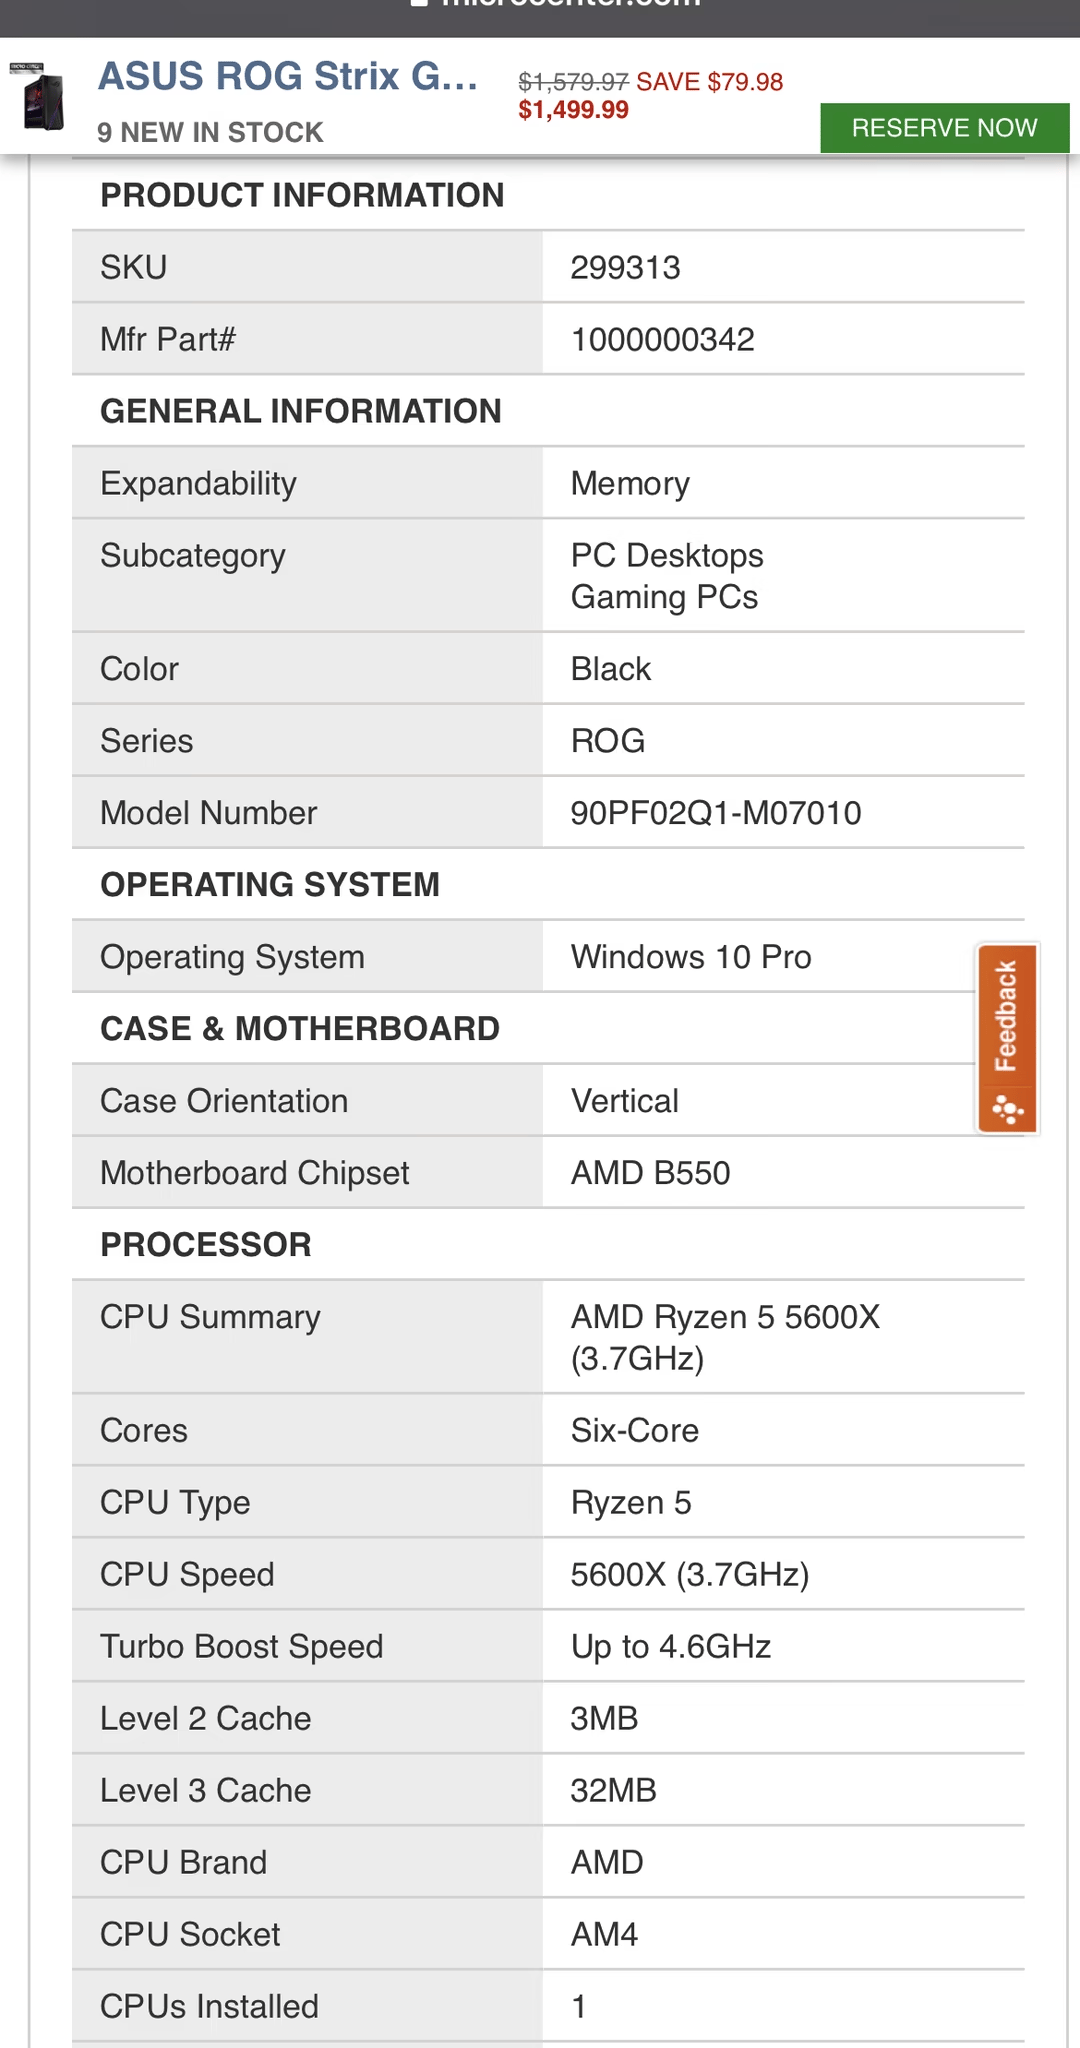The height and width of the screenshot is (2048, 1080).
Task: Click the Feedback dots icon
Action: (x=1007, y=1110)
